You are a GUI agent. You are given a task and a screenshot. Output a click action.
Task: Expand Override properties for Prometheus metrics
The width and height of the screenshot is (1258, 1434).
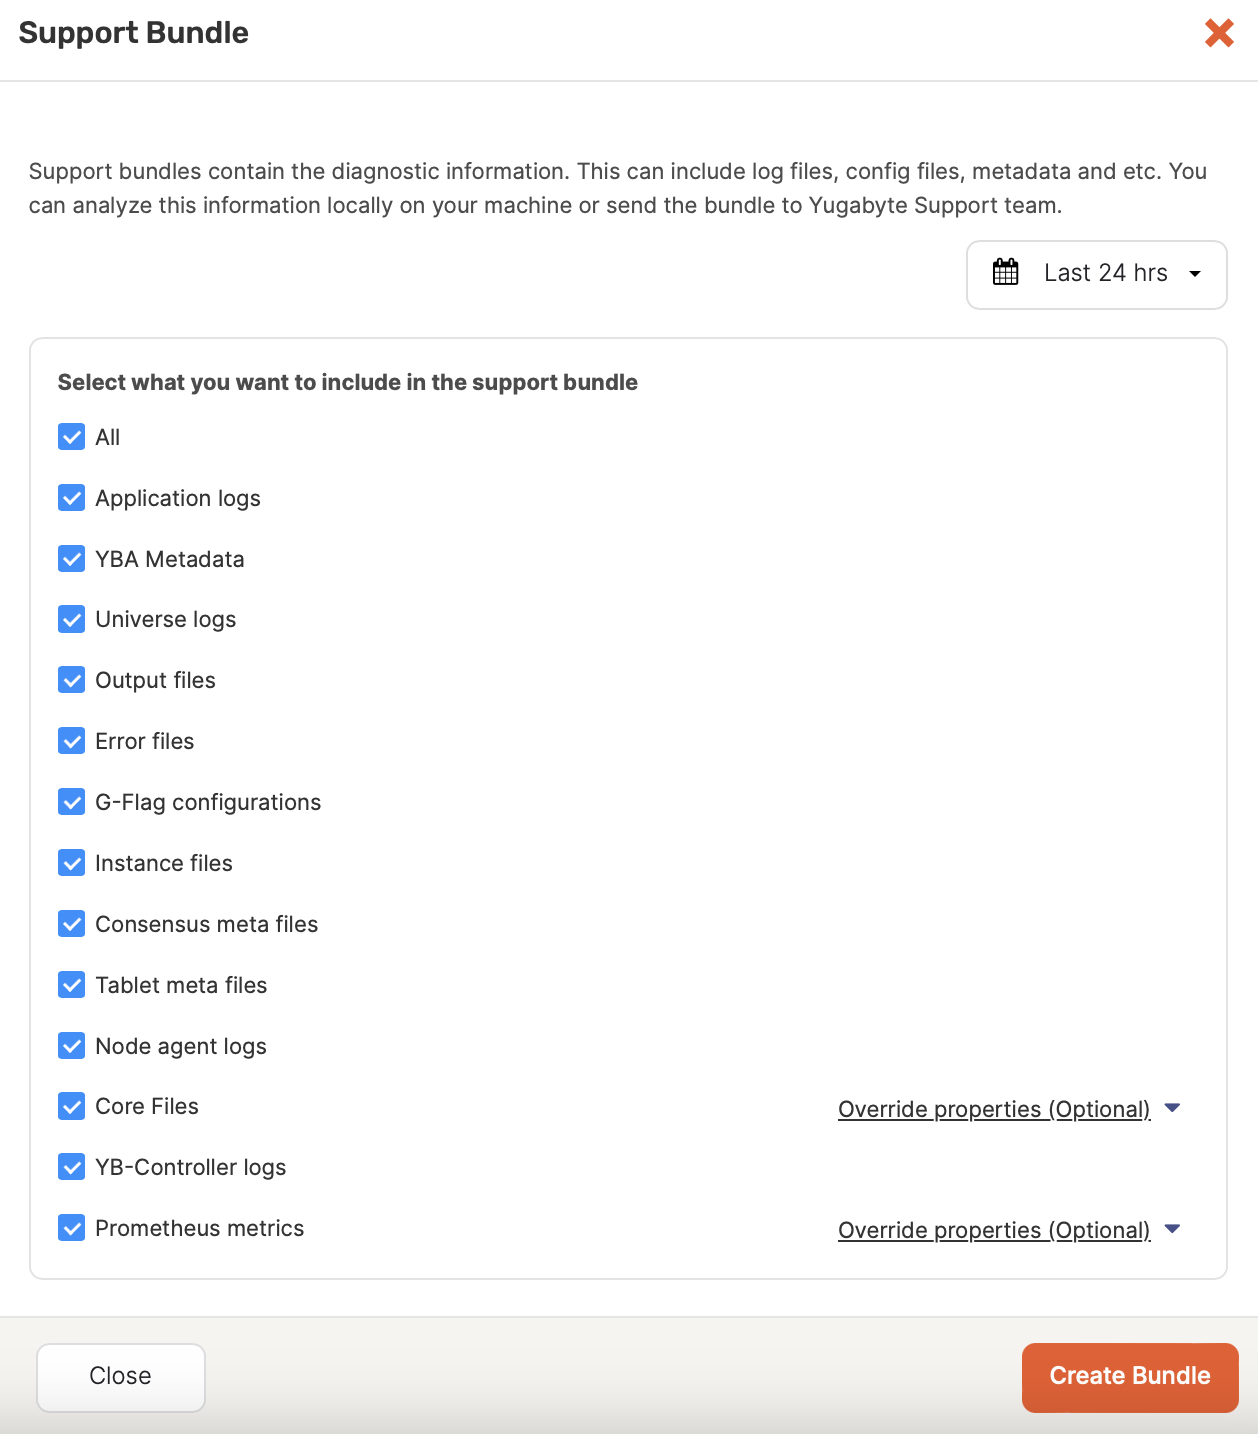tap(993, 1230)
